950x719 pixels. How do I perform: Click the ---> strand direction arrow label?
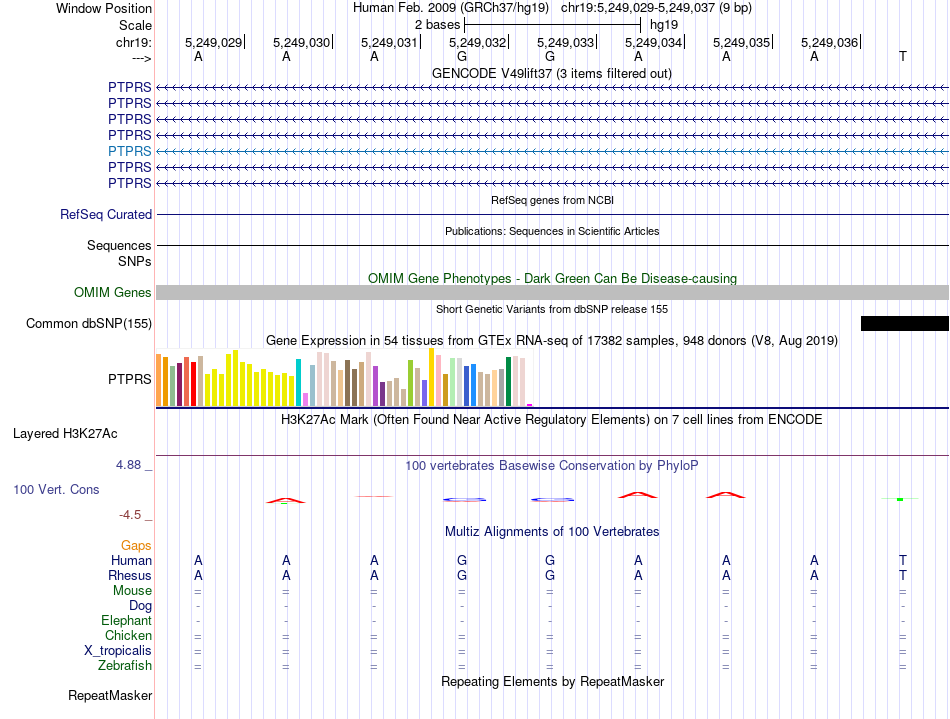pos(141,58)
